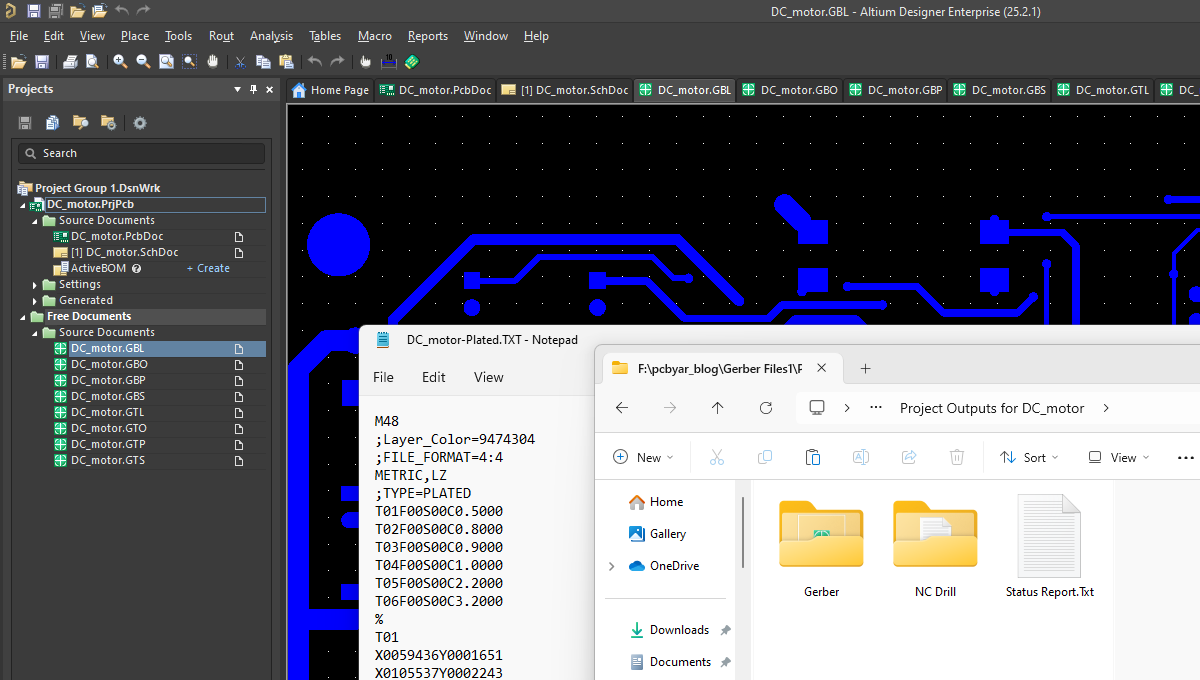
Task: Open the Projects panel dropdown arrow
Action: coord(238,89)
